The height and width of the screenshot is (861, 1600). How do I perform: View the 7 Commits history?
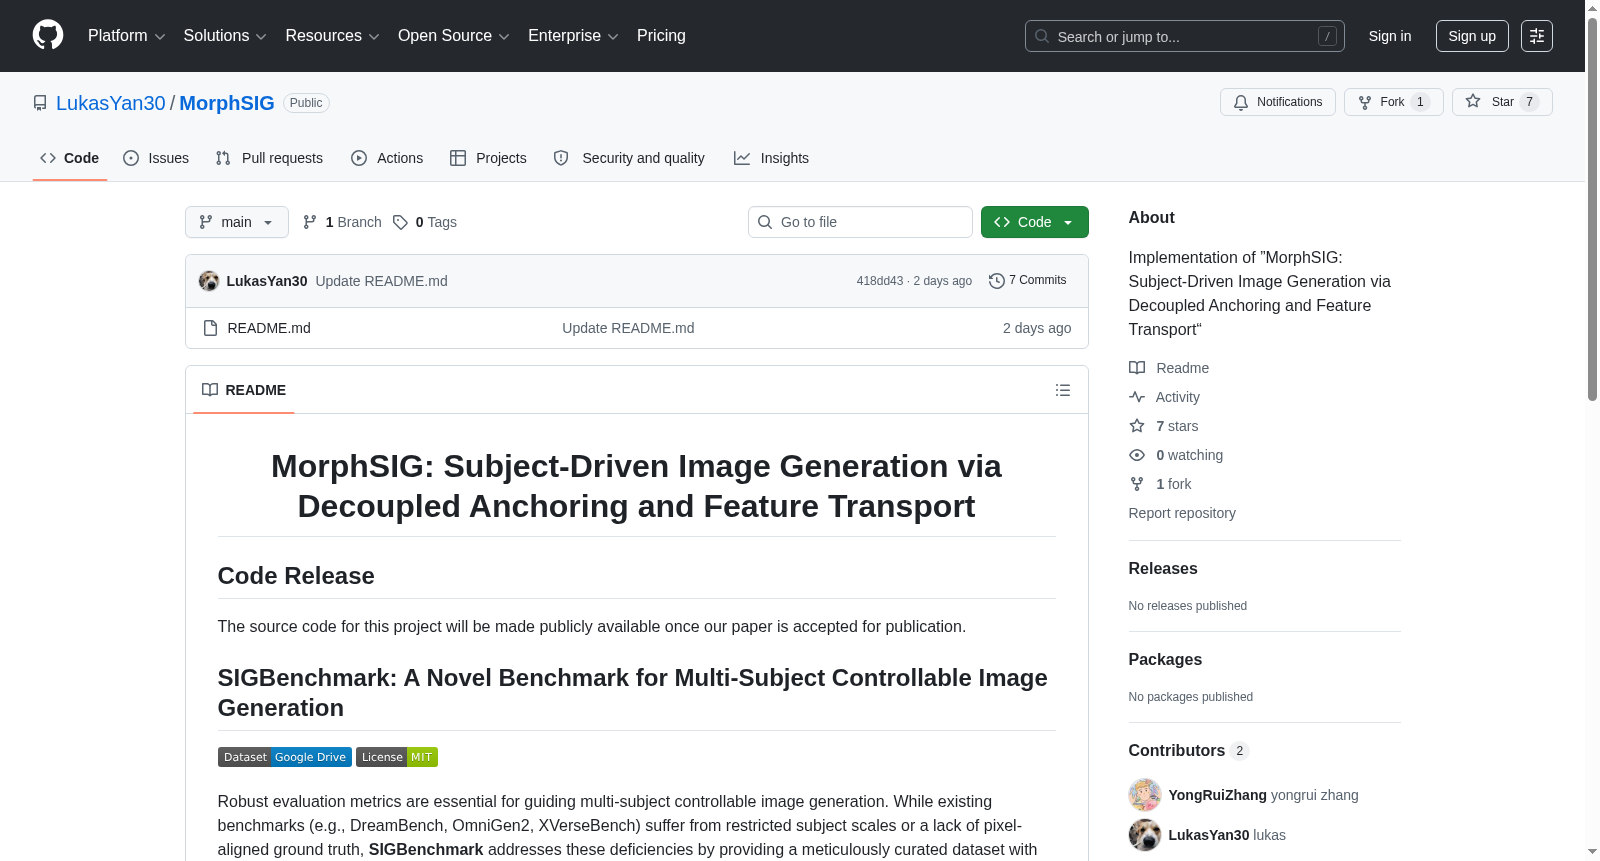pyautogui.click(x=1027, y=280)
